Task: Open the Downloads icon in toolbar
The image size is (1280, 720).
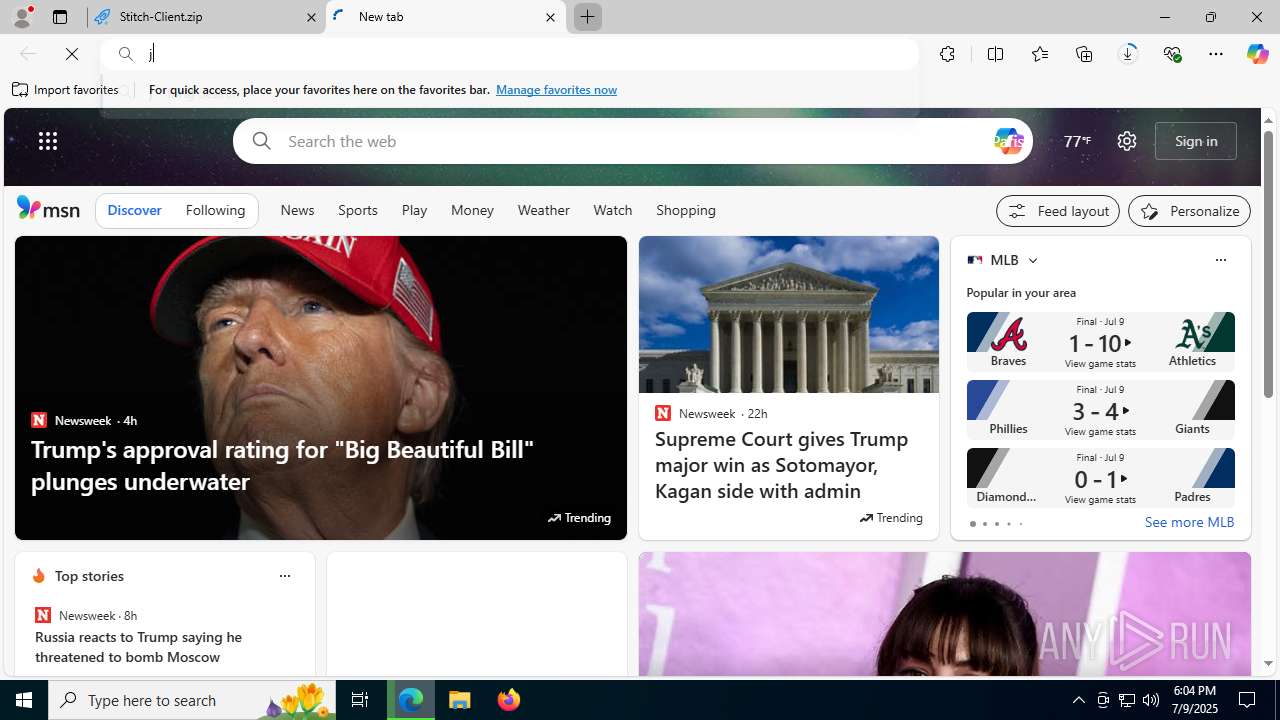Action: [x=1128, y=54]
